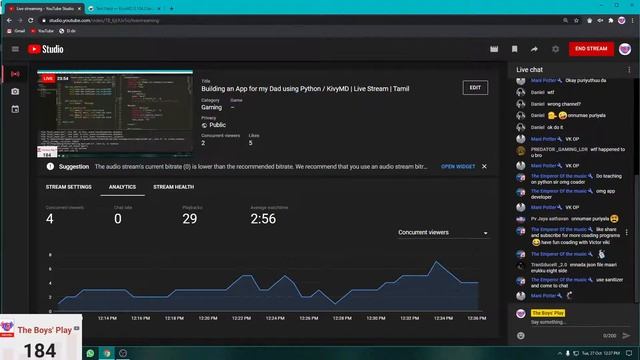Click the taskbar date and time
Viewport: 640px width, 360px height.
pos(600,353)
